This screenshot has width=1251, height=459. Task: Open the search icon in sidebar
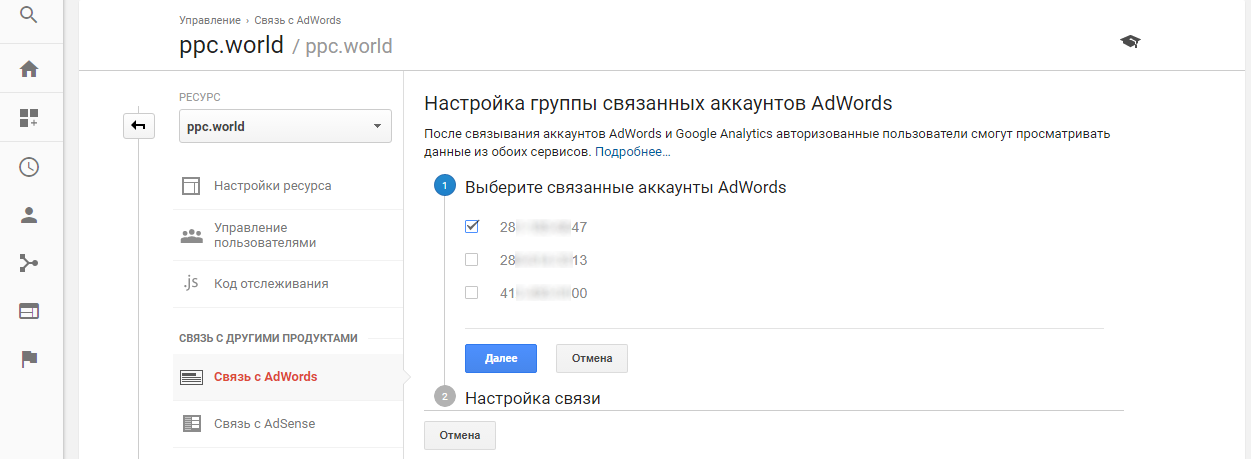29,14
